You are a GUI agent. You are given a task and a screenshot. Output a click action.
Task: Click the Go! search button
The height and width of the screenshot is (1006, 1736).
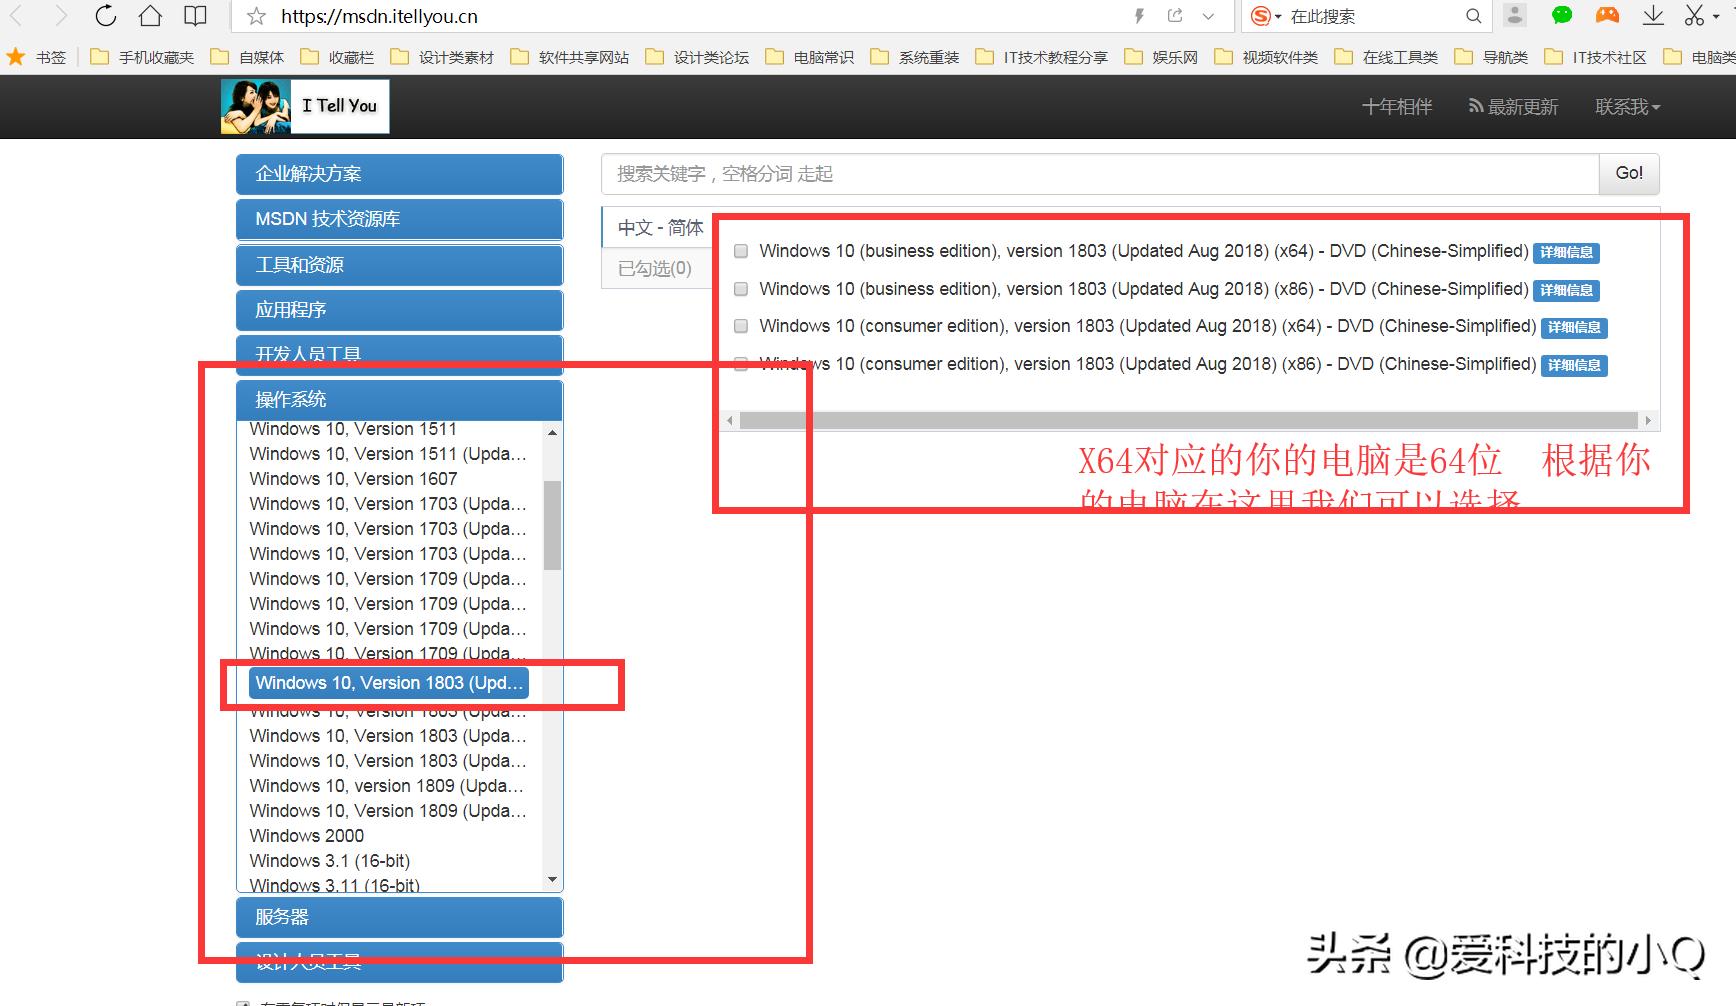click(x=1629, y=173)
